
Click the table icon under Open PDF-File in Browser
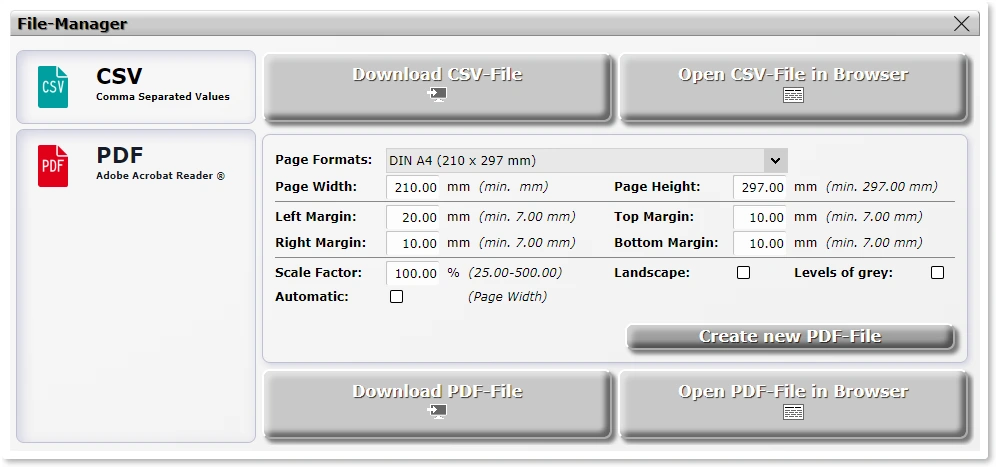click(x=793, y=412)
